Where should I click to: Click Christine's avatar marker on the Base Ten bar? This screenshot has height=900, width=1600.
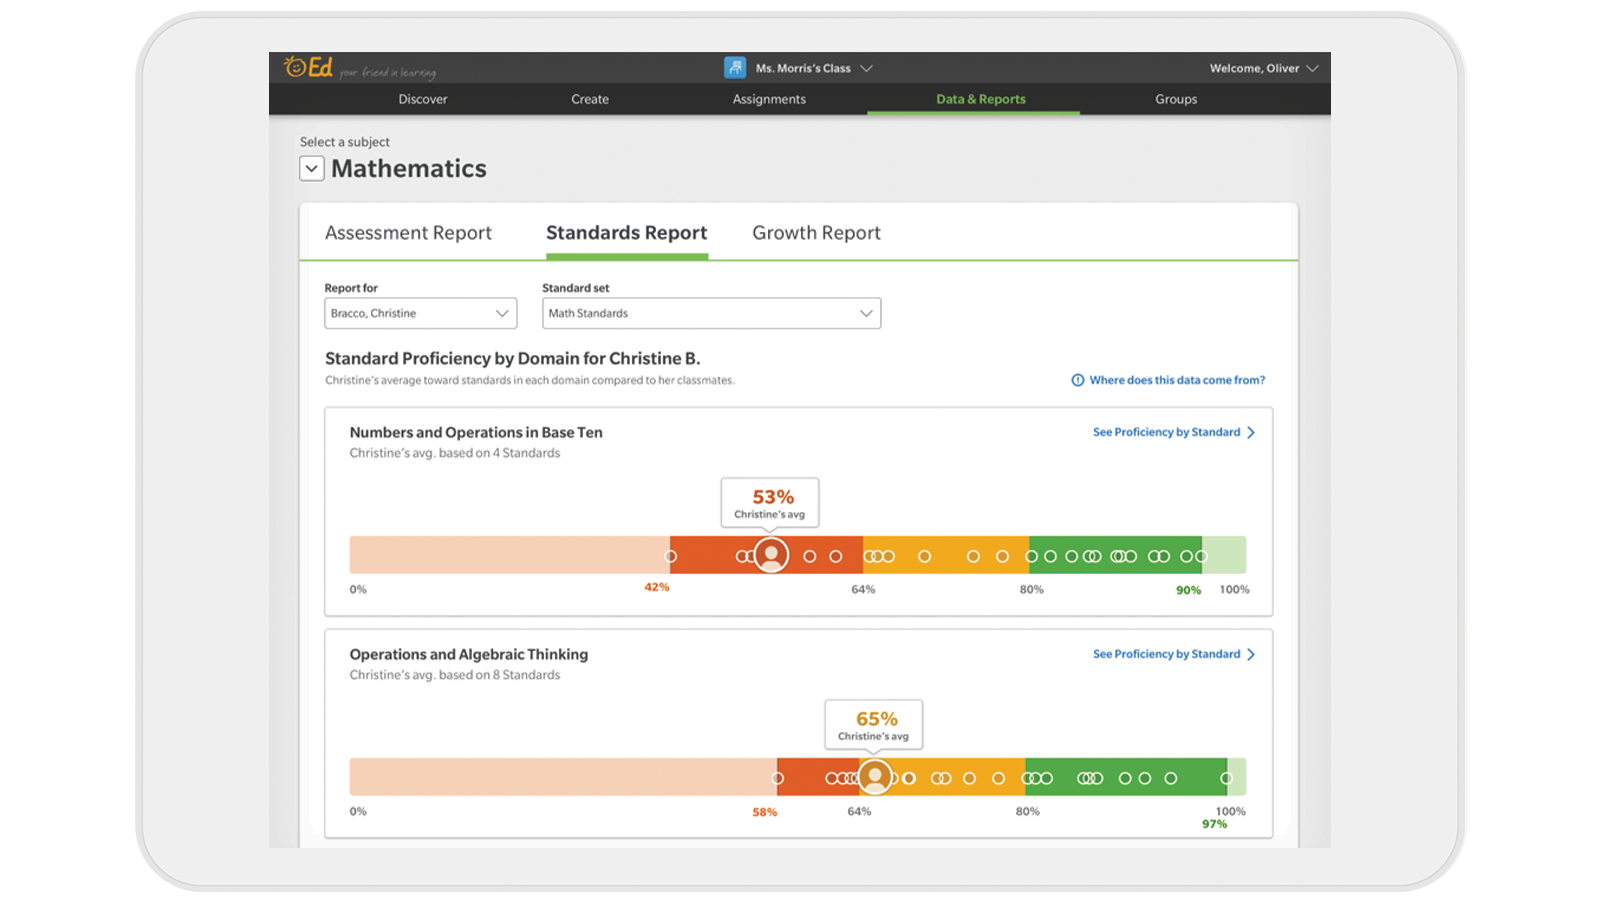(x=771, y=555)
